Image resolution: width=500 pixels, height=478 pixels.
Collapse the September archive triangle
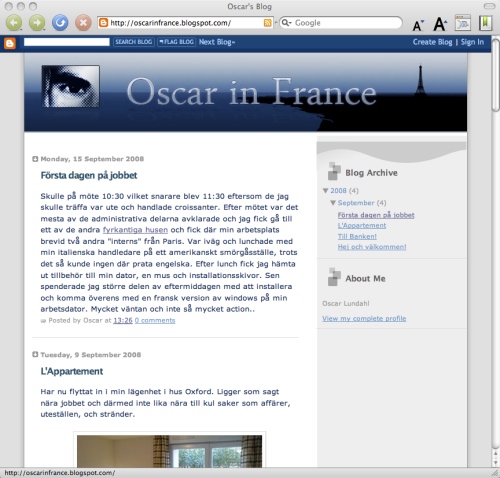pyautogui.click(x=333, y=203)
